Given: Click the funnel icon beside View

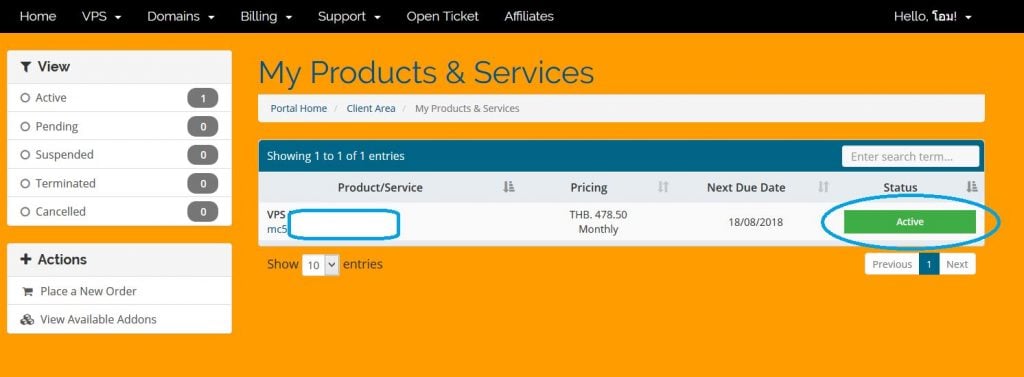Looking at the screenshot, I should pyautogui.click(x=25, y=67).
